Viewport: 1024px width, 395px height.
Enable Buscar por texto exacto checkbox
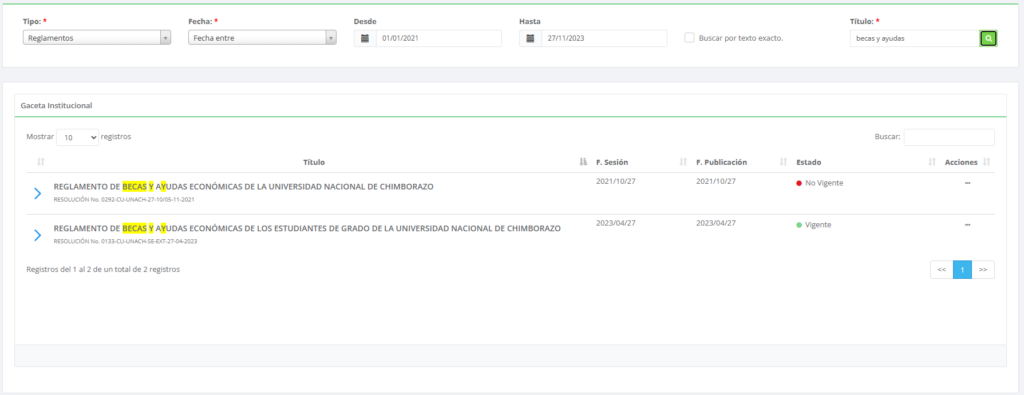point(689,38)
